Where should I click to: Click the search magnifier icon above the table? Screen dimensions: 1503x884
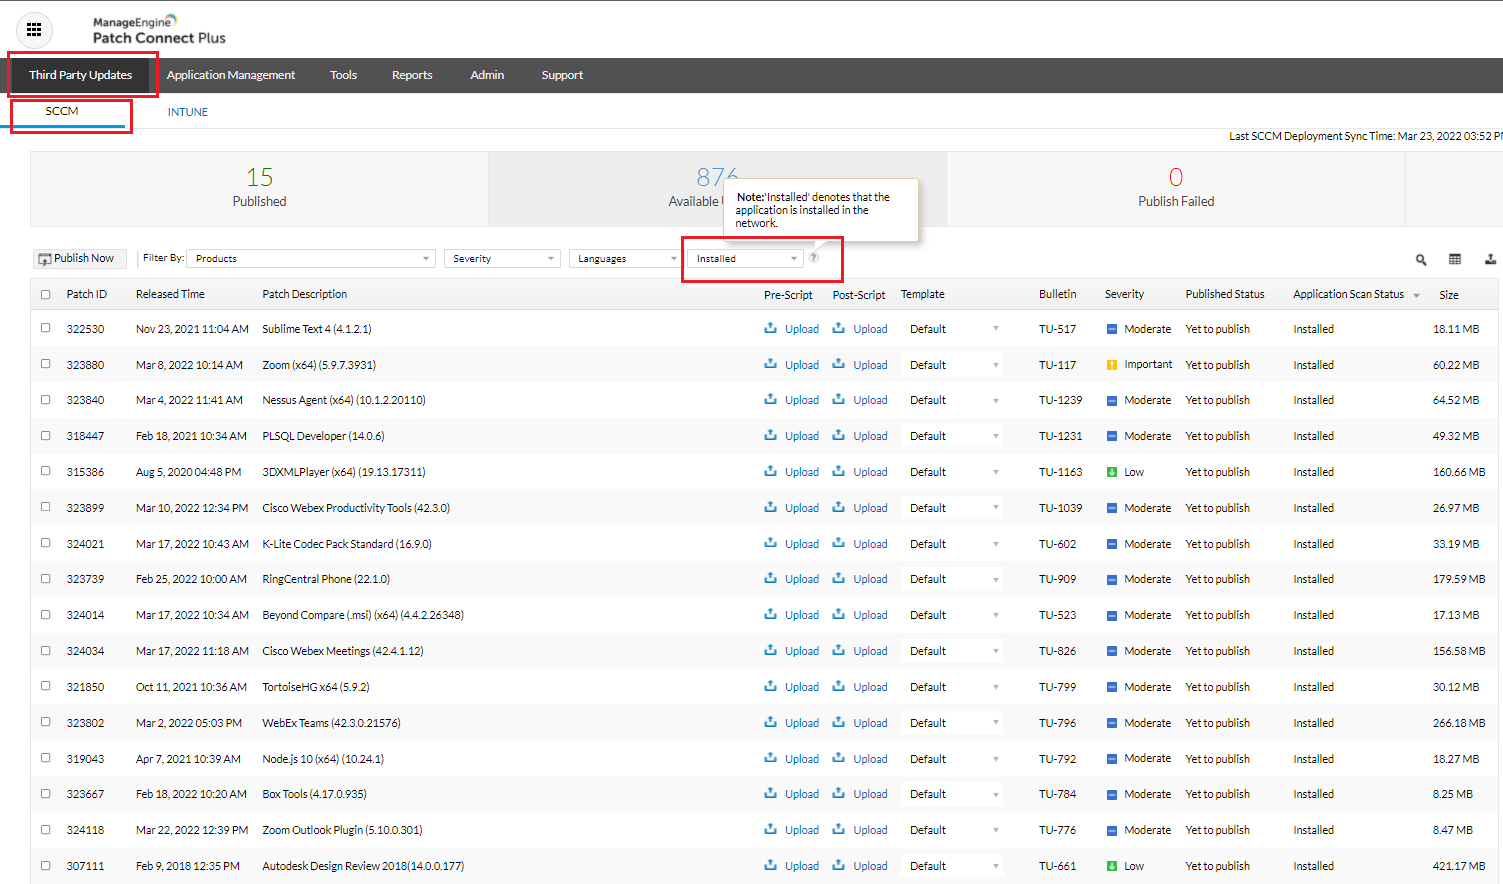pyautogui.click(x=1421, y=259)
